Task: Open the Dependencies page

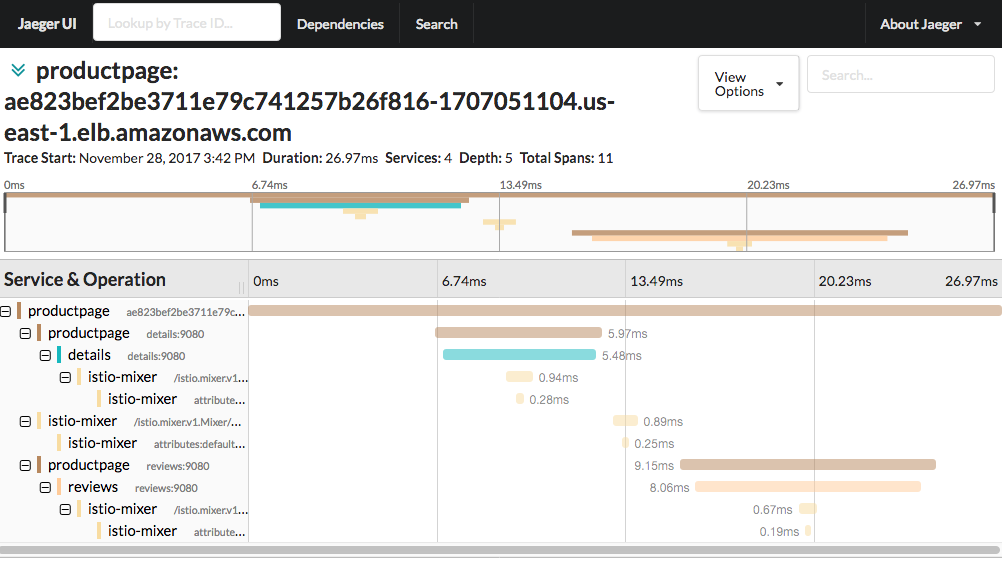Action: [340, 24]
